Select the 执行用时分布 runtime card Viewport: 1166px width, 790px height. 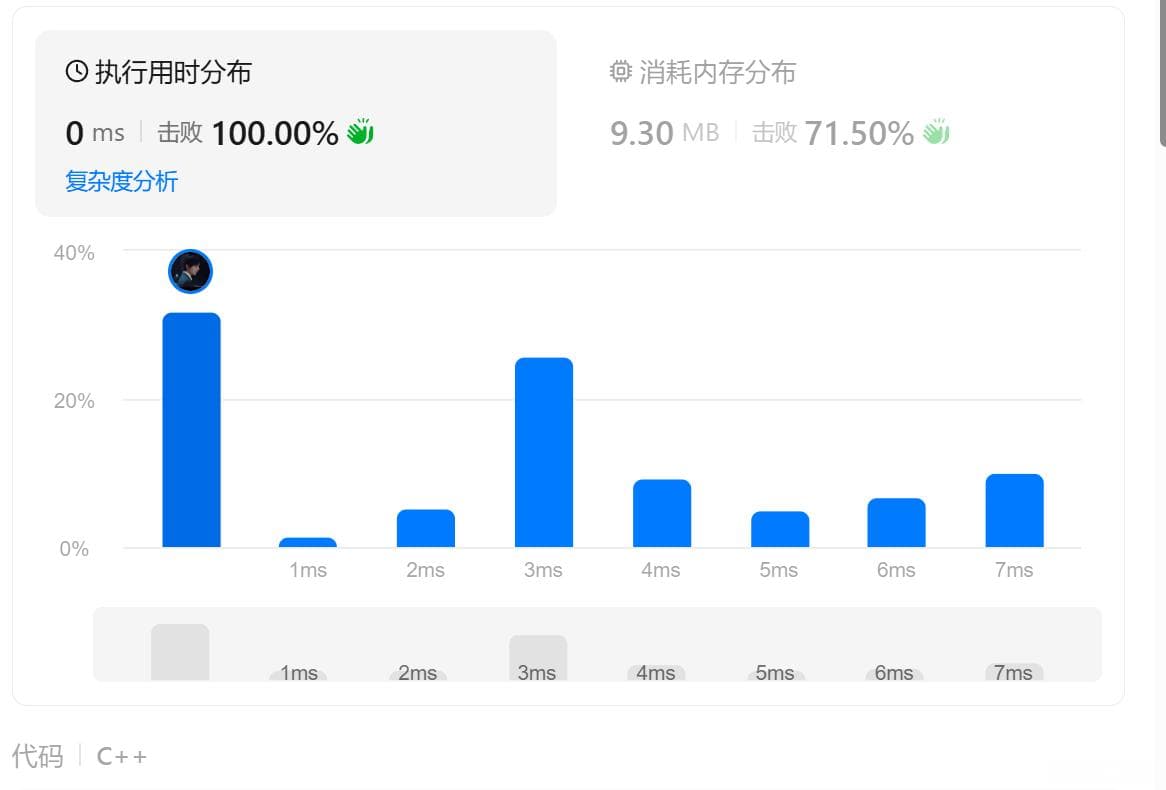click(x=296, y=123)
